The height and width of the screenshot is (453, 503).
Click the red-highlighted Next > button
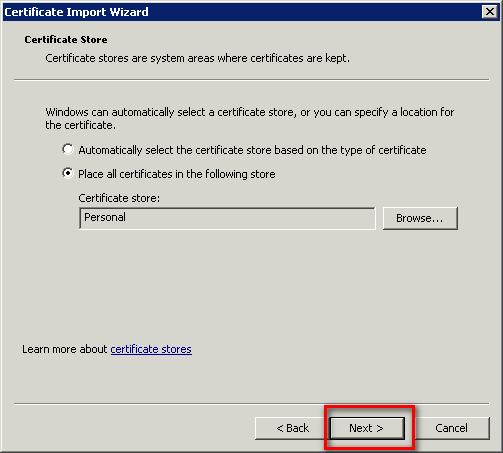click(367, 428)
